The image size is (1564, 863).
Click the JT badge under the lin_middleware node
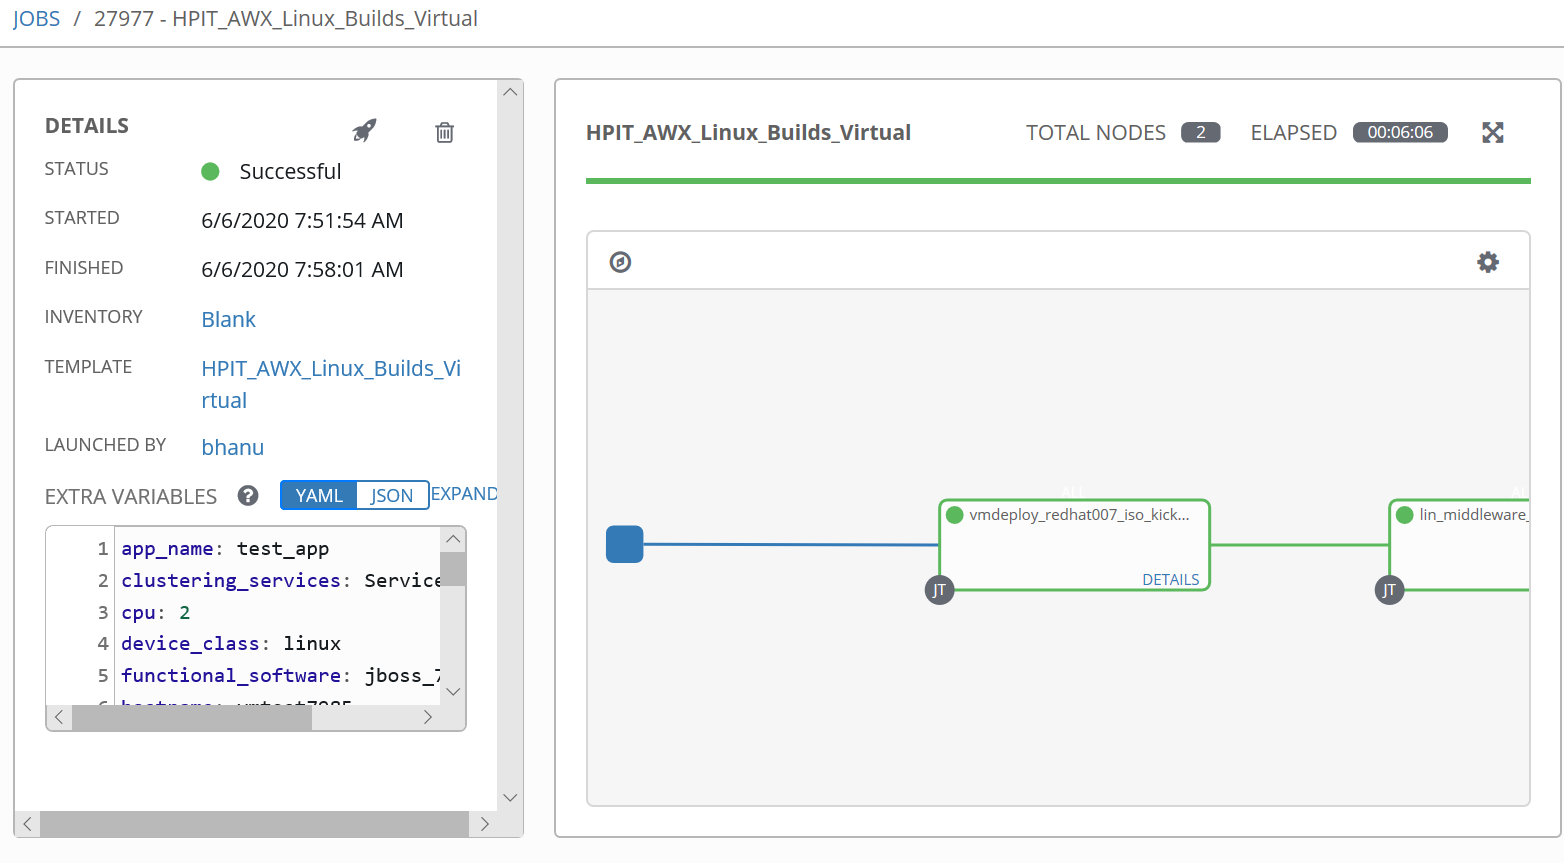pos(1389,590)
